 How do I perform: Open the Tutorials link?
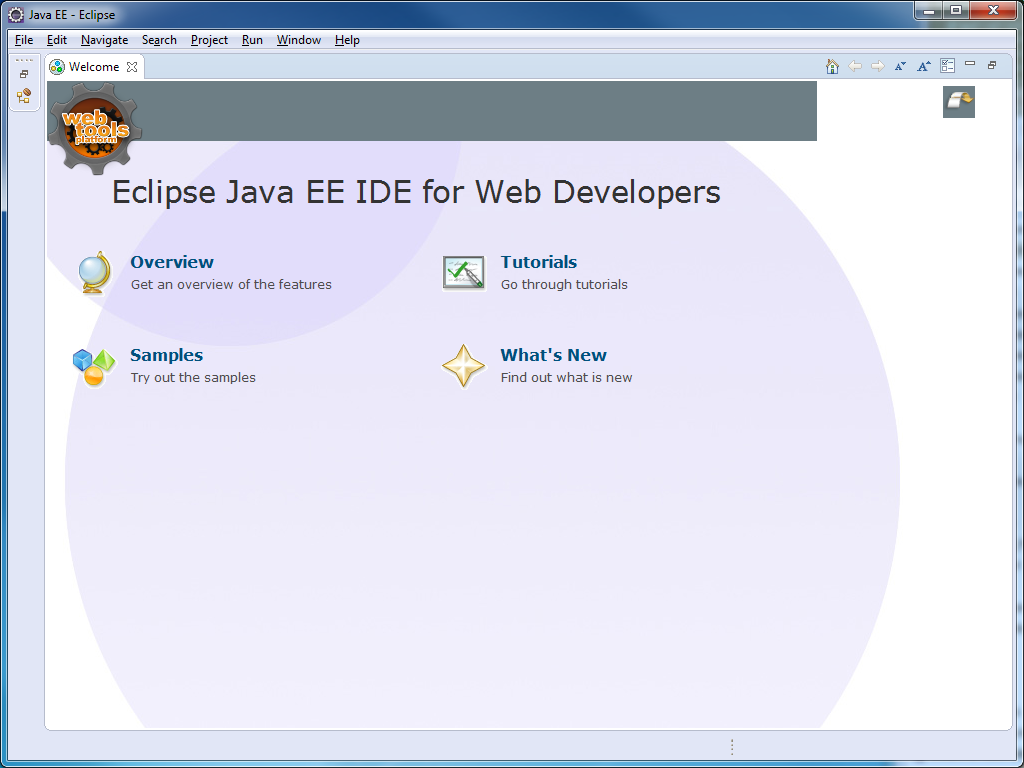click(539, 262)
